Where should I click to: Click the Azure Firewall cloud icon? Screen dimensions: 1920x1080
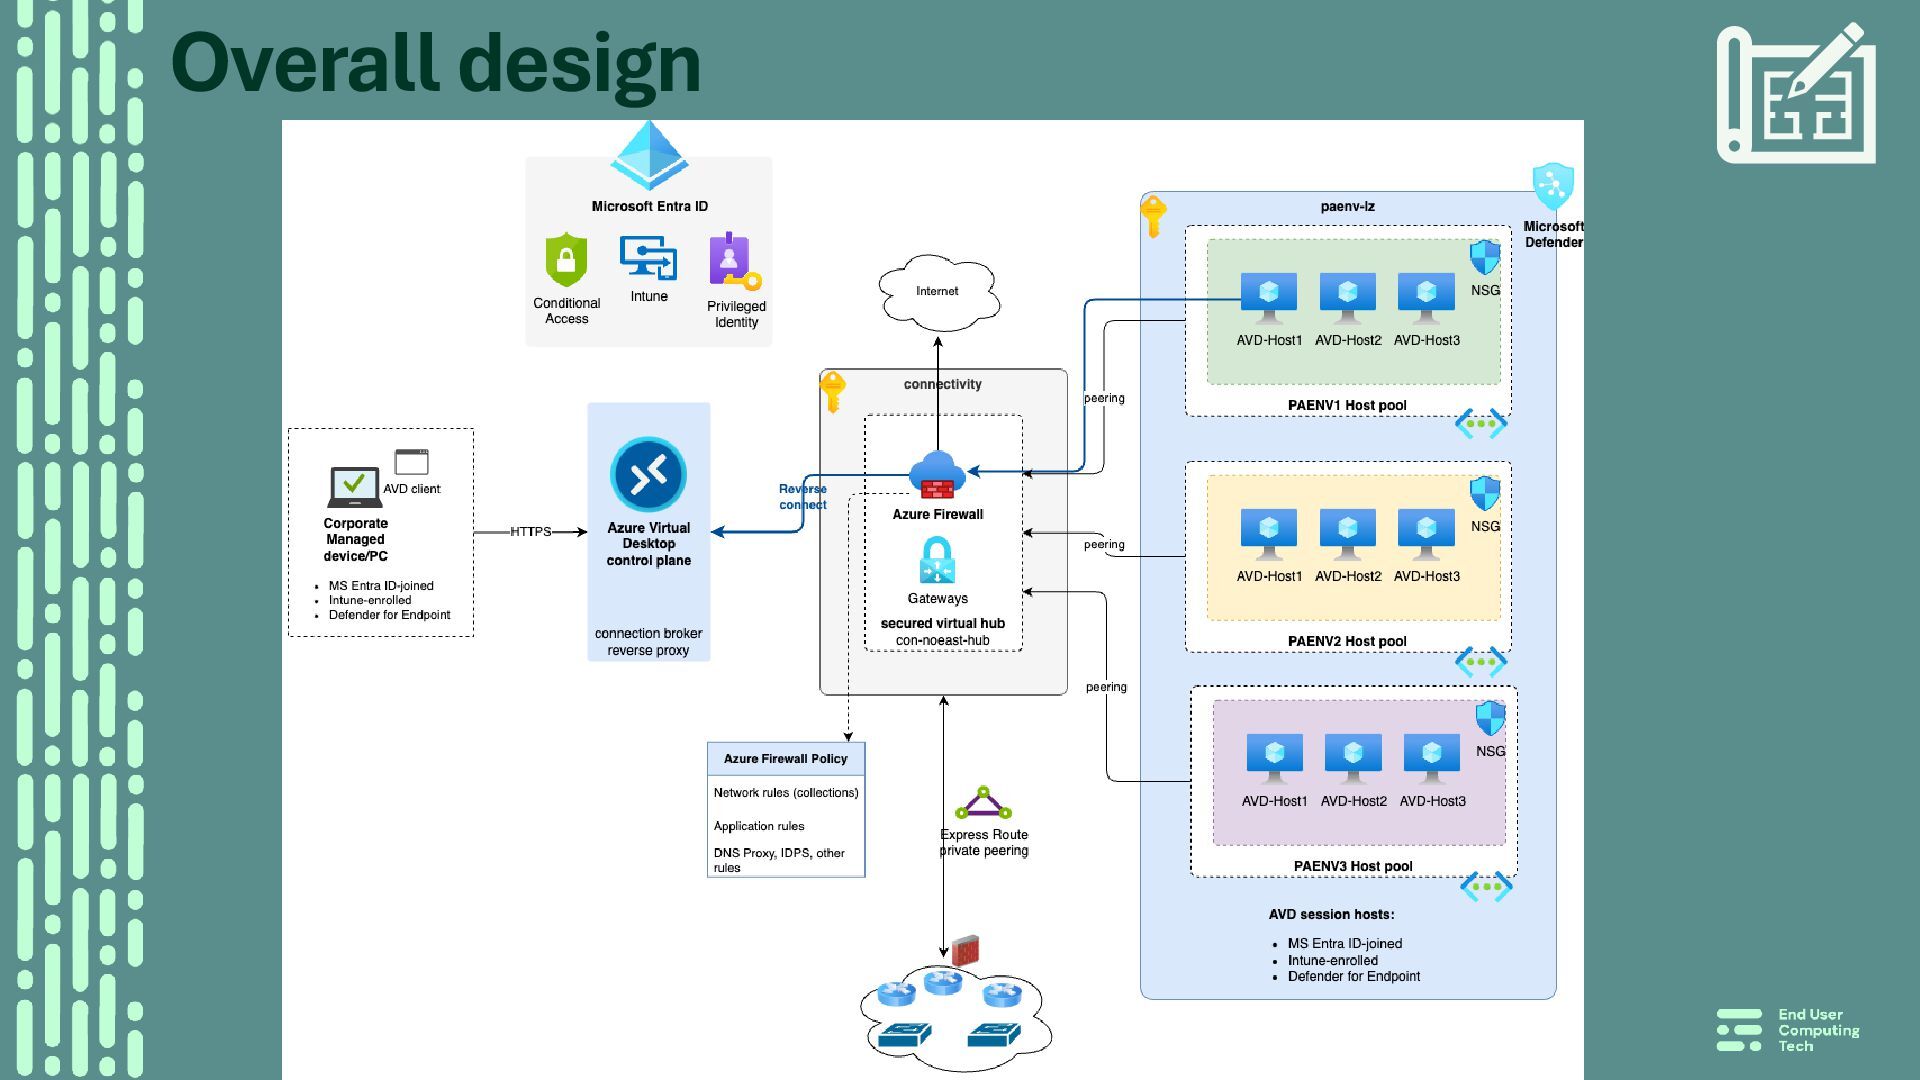click(937, 475)
